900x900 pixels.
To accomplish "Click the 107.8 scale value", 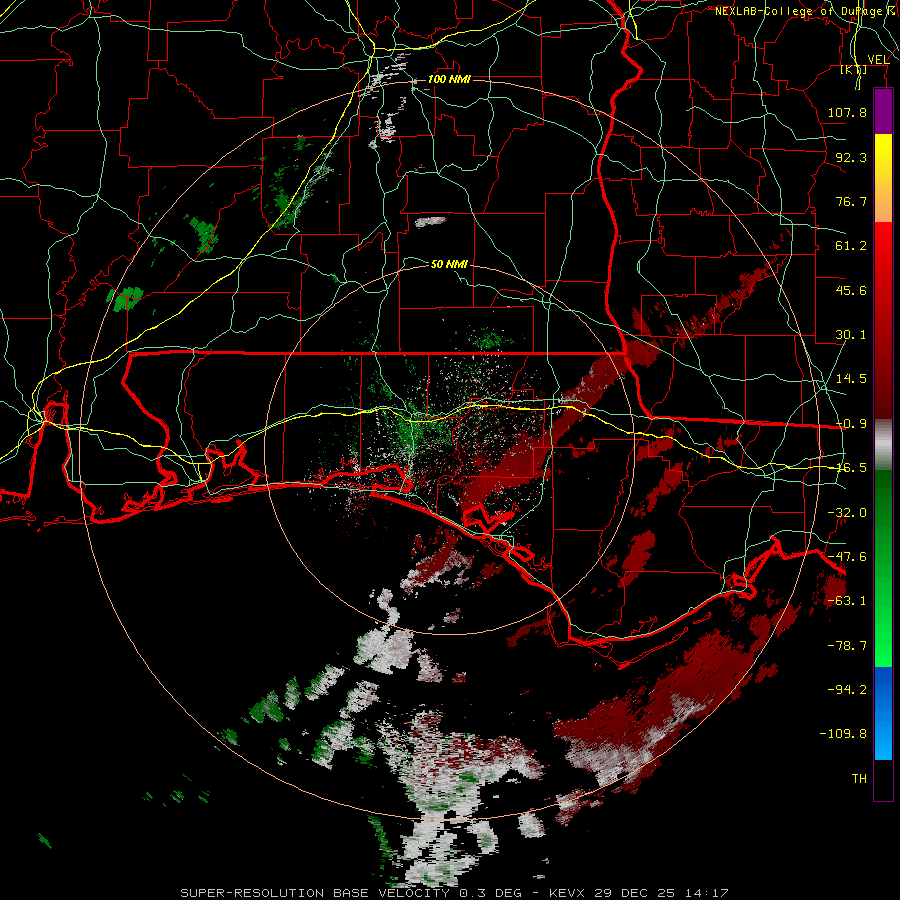I will pos(847,112).
